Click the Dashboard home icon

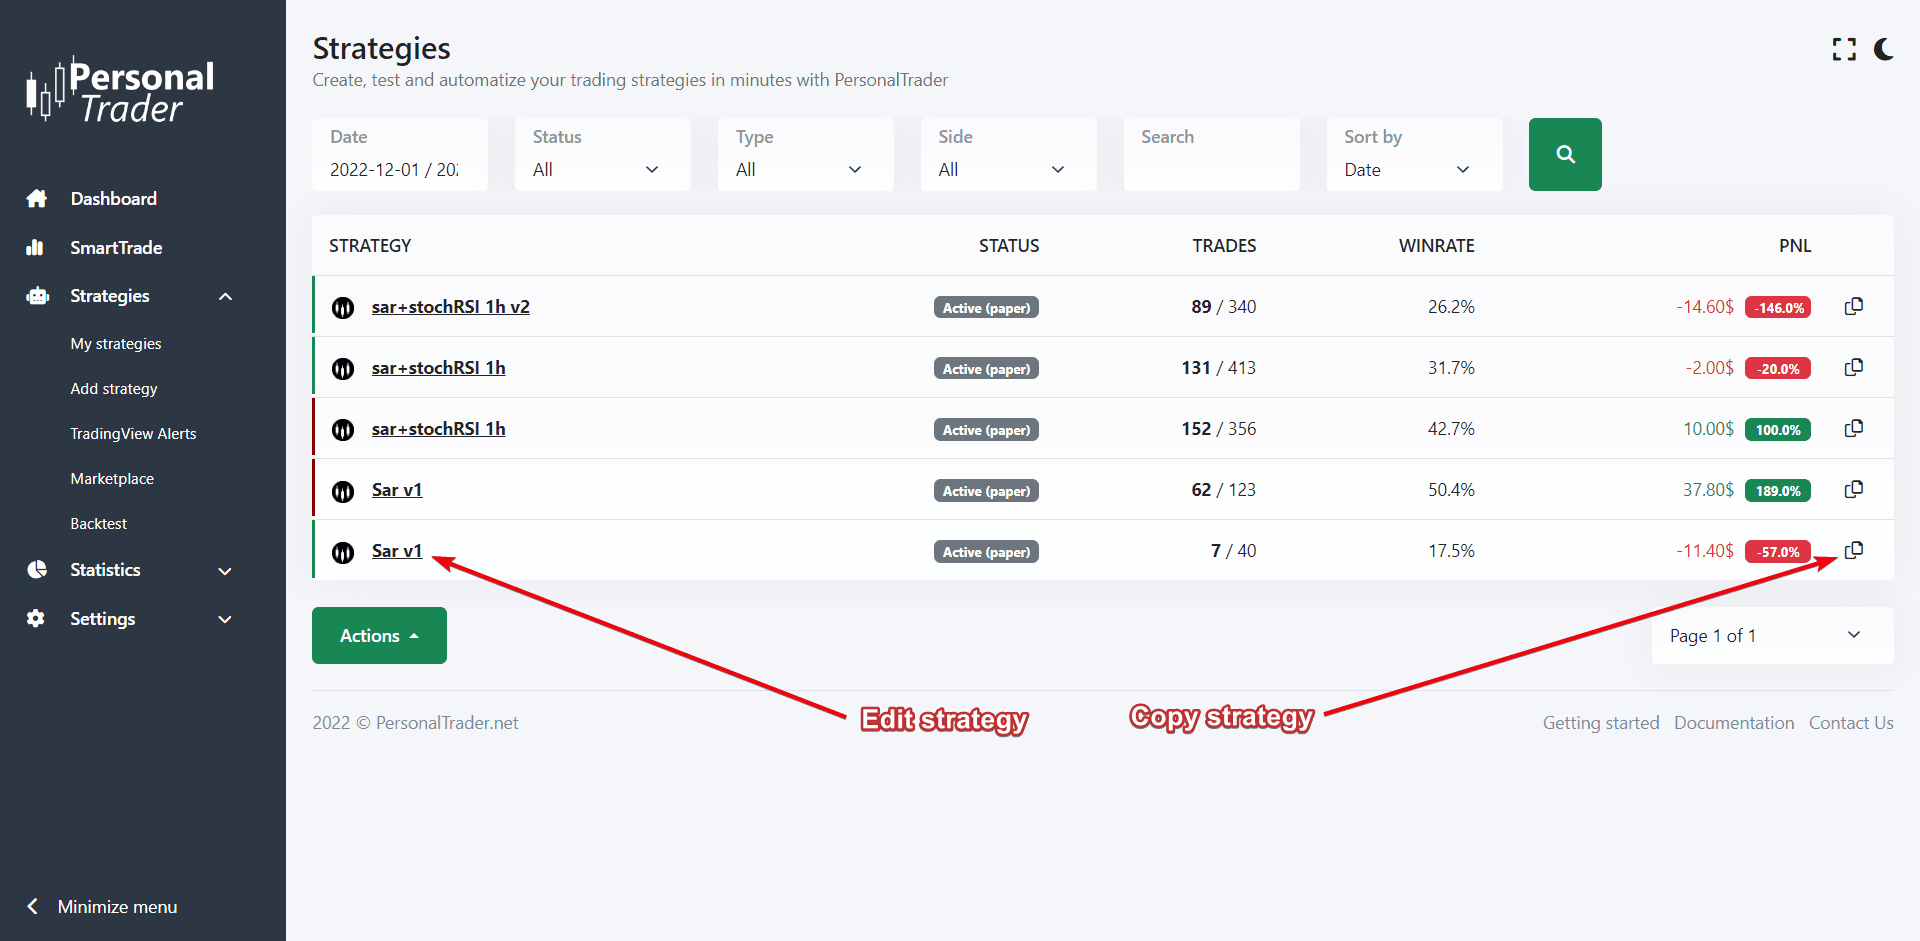[37, 198]
